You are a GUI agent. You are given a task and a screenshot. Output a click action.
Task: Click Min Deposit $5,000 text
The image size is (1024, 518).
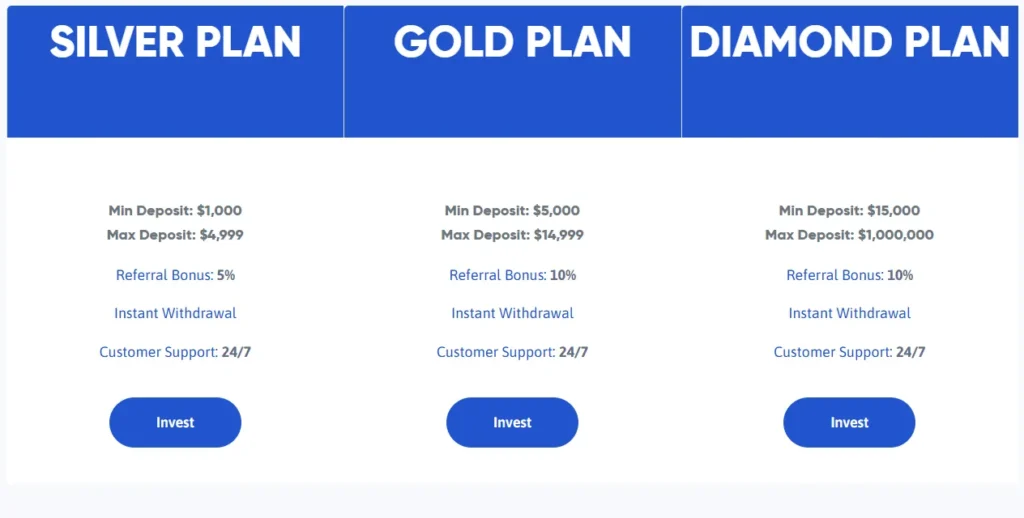point(512,211)
